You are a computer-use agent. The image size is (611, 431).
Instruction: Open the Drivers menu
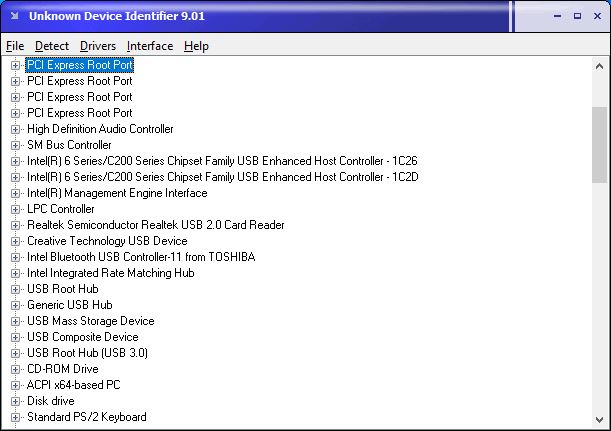pyautogui.click(x=98, y=46)
